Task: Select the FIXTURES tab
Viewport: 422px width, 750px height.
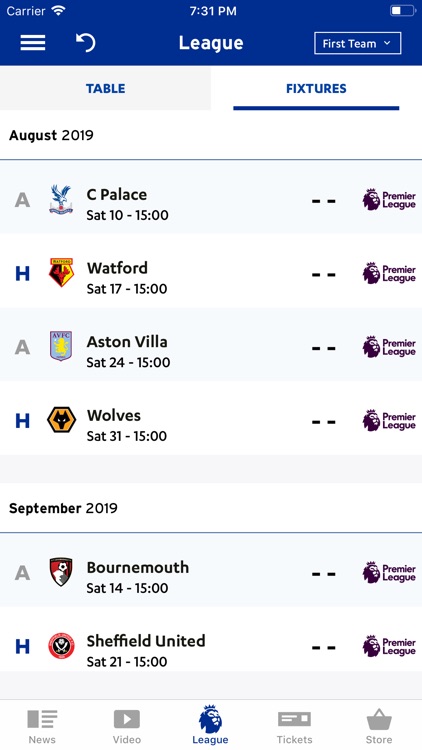Action: [x=316, y=88]
